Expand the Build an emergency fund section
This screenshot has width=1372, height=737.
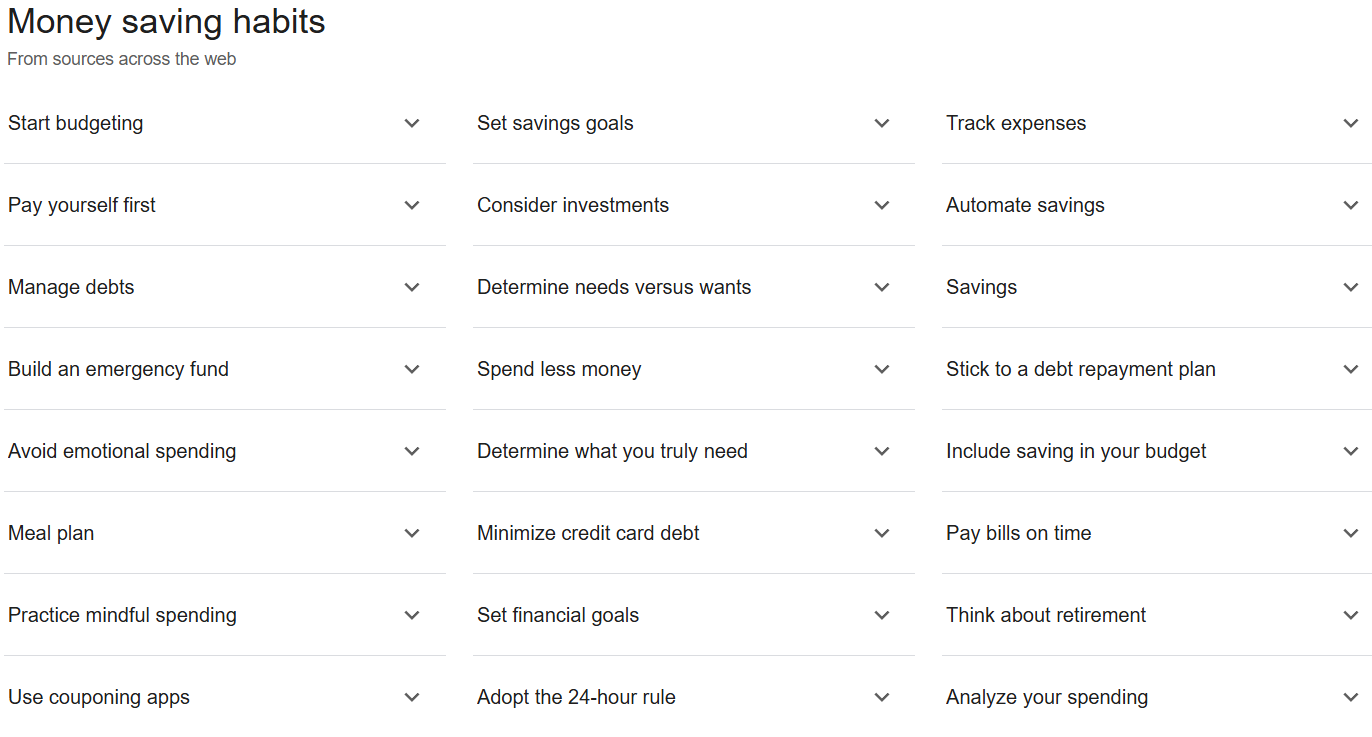(412, 369)
